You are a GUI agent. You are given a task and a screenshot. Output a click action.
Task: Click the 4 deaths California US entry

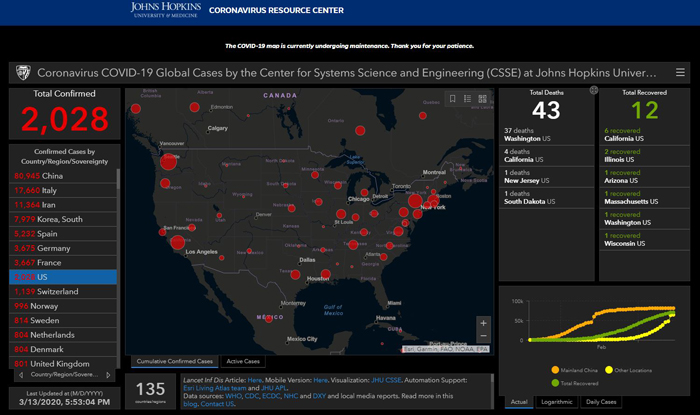[546, 156]
